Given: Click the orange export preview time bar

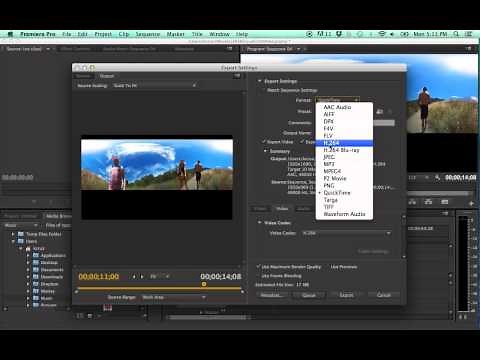Looking at the screenshot, I should click(159, 288).
